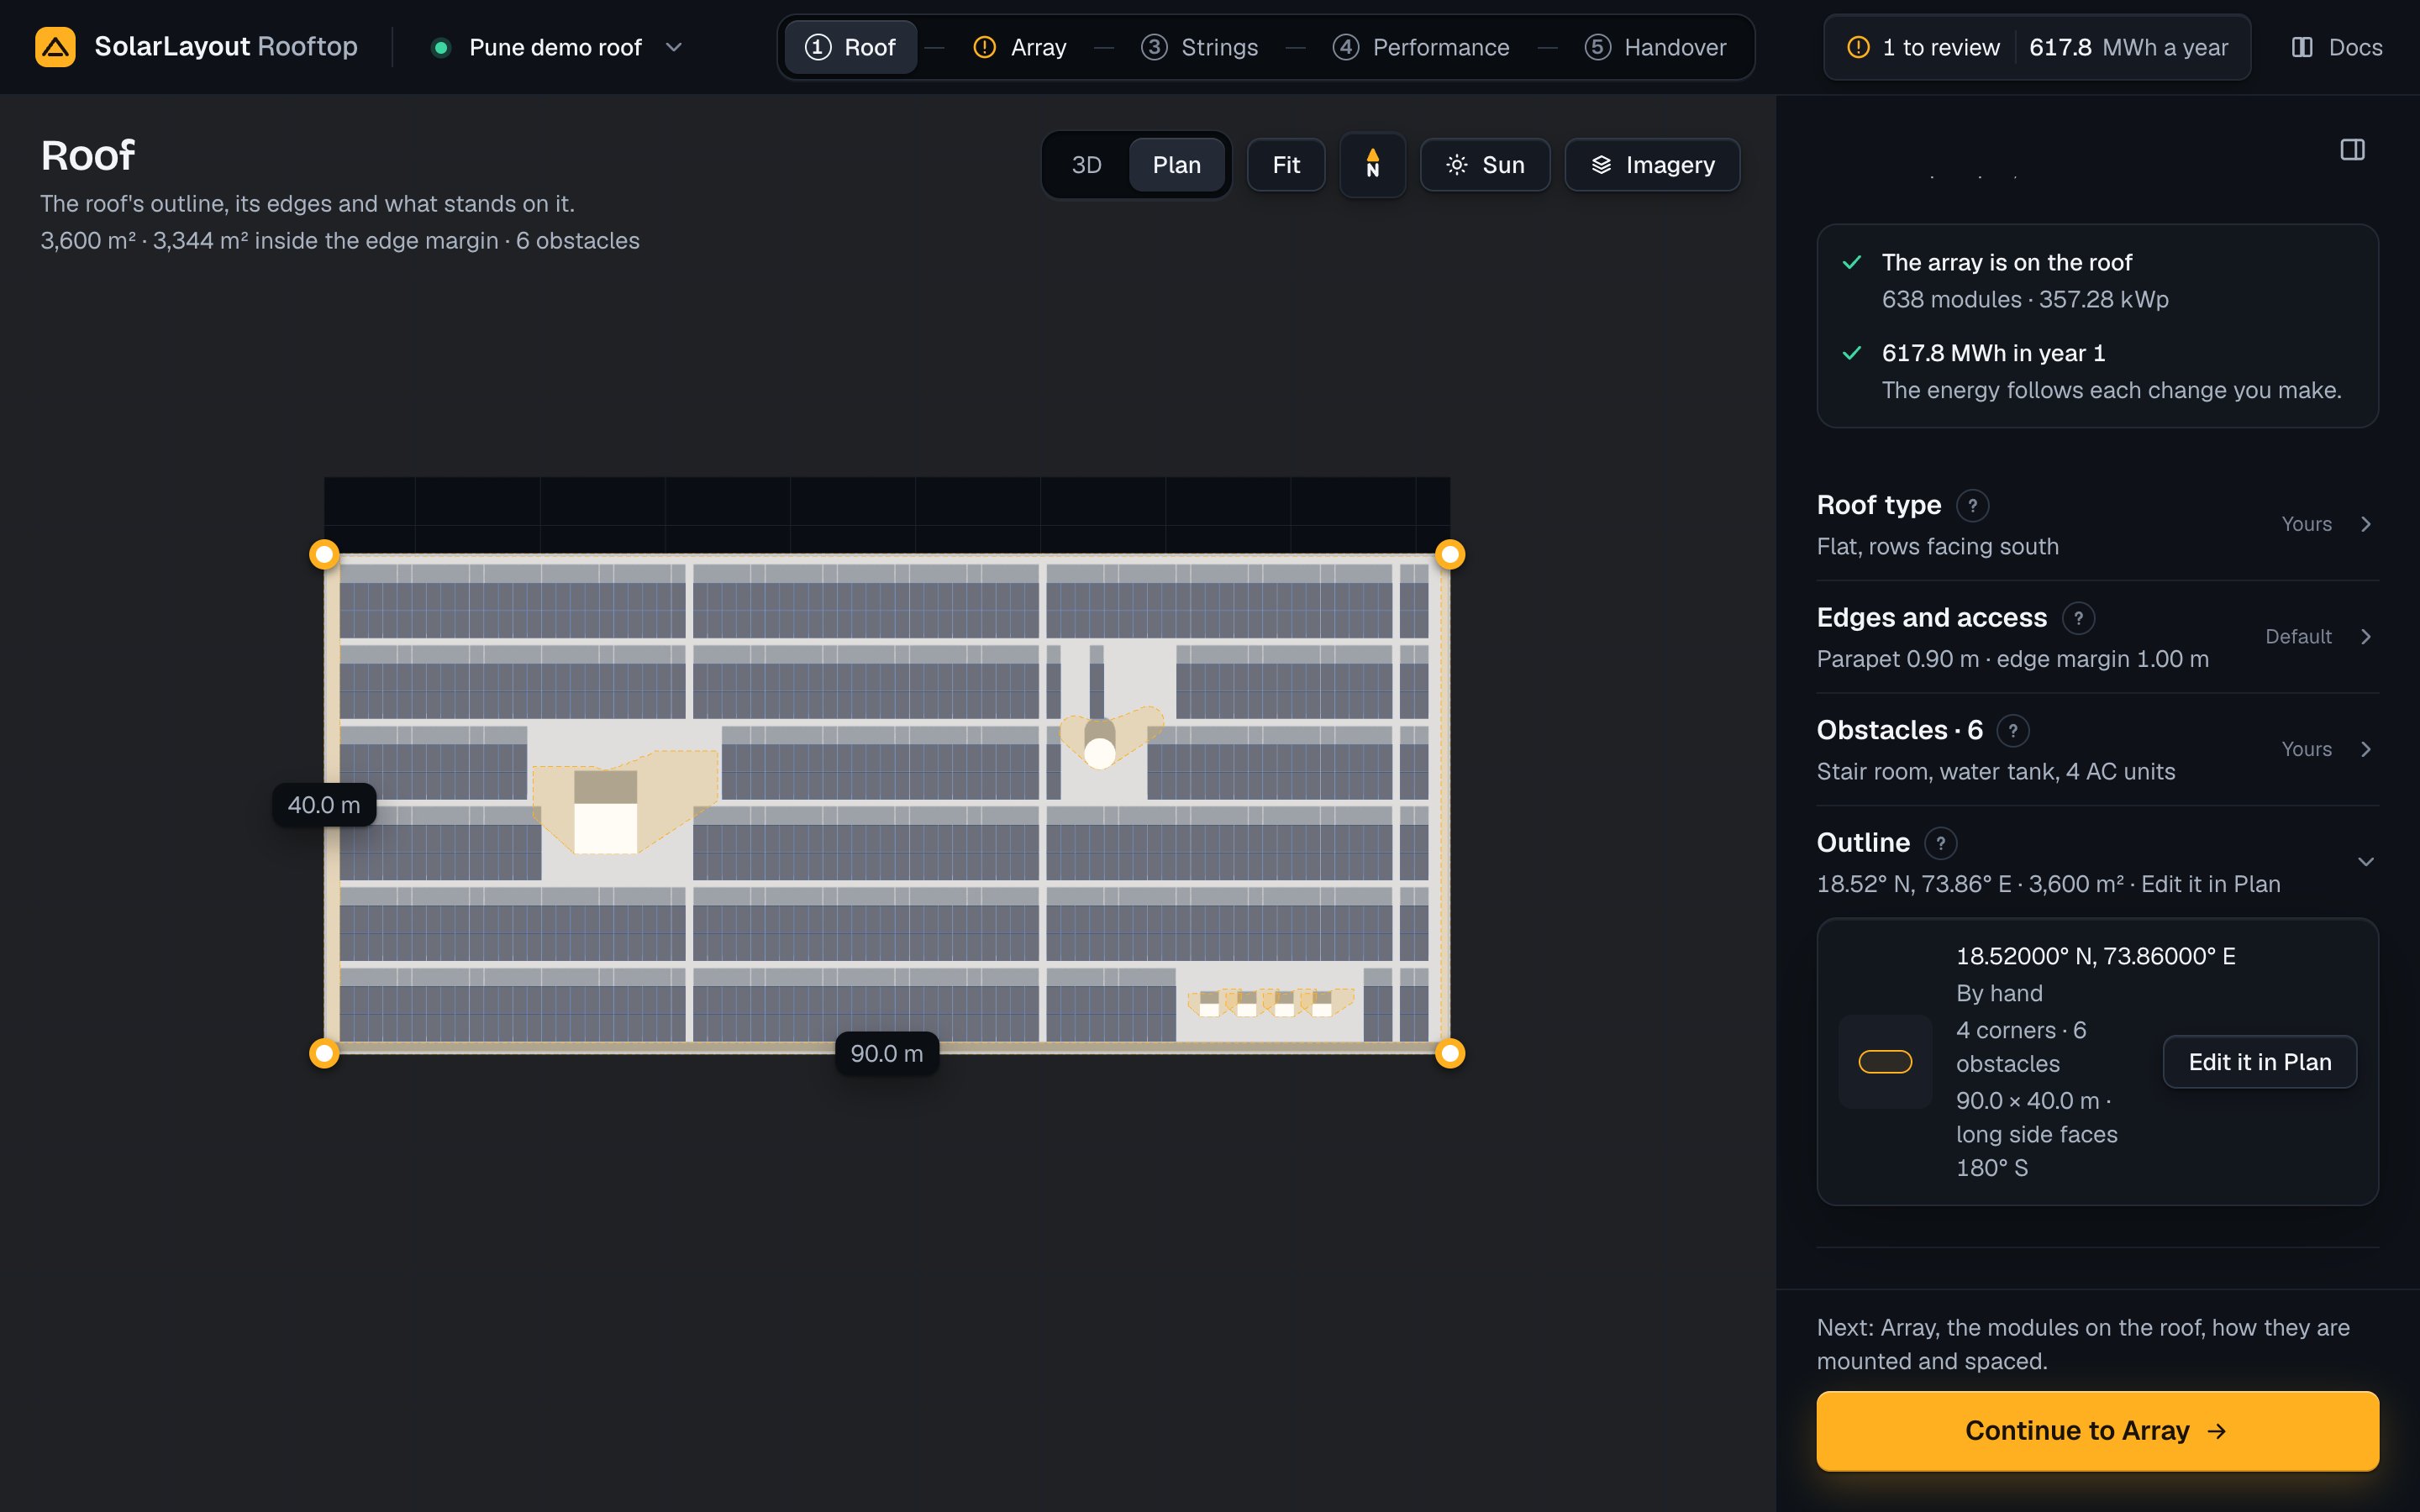Open the Performance step
Viewport: 2420px width, 1512px height.
tap(1421, 47)
